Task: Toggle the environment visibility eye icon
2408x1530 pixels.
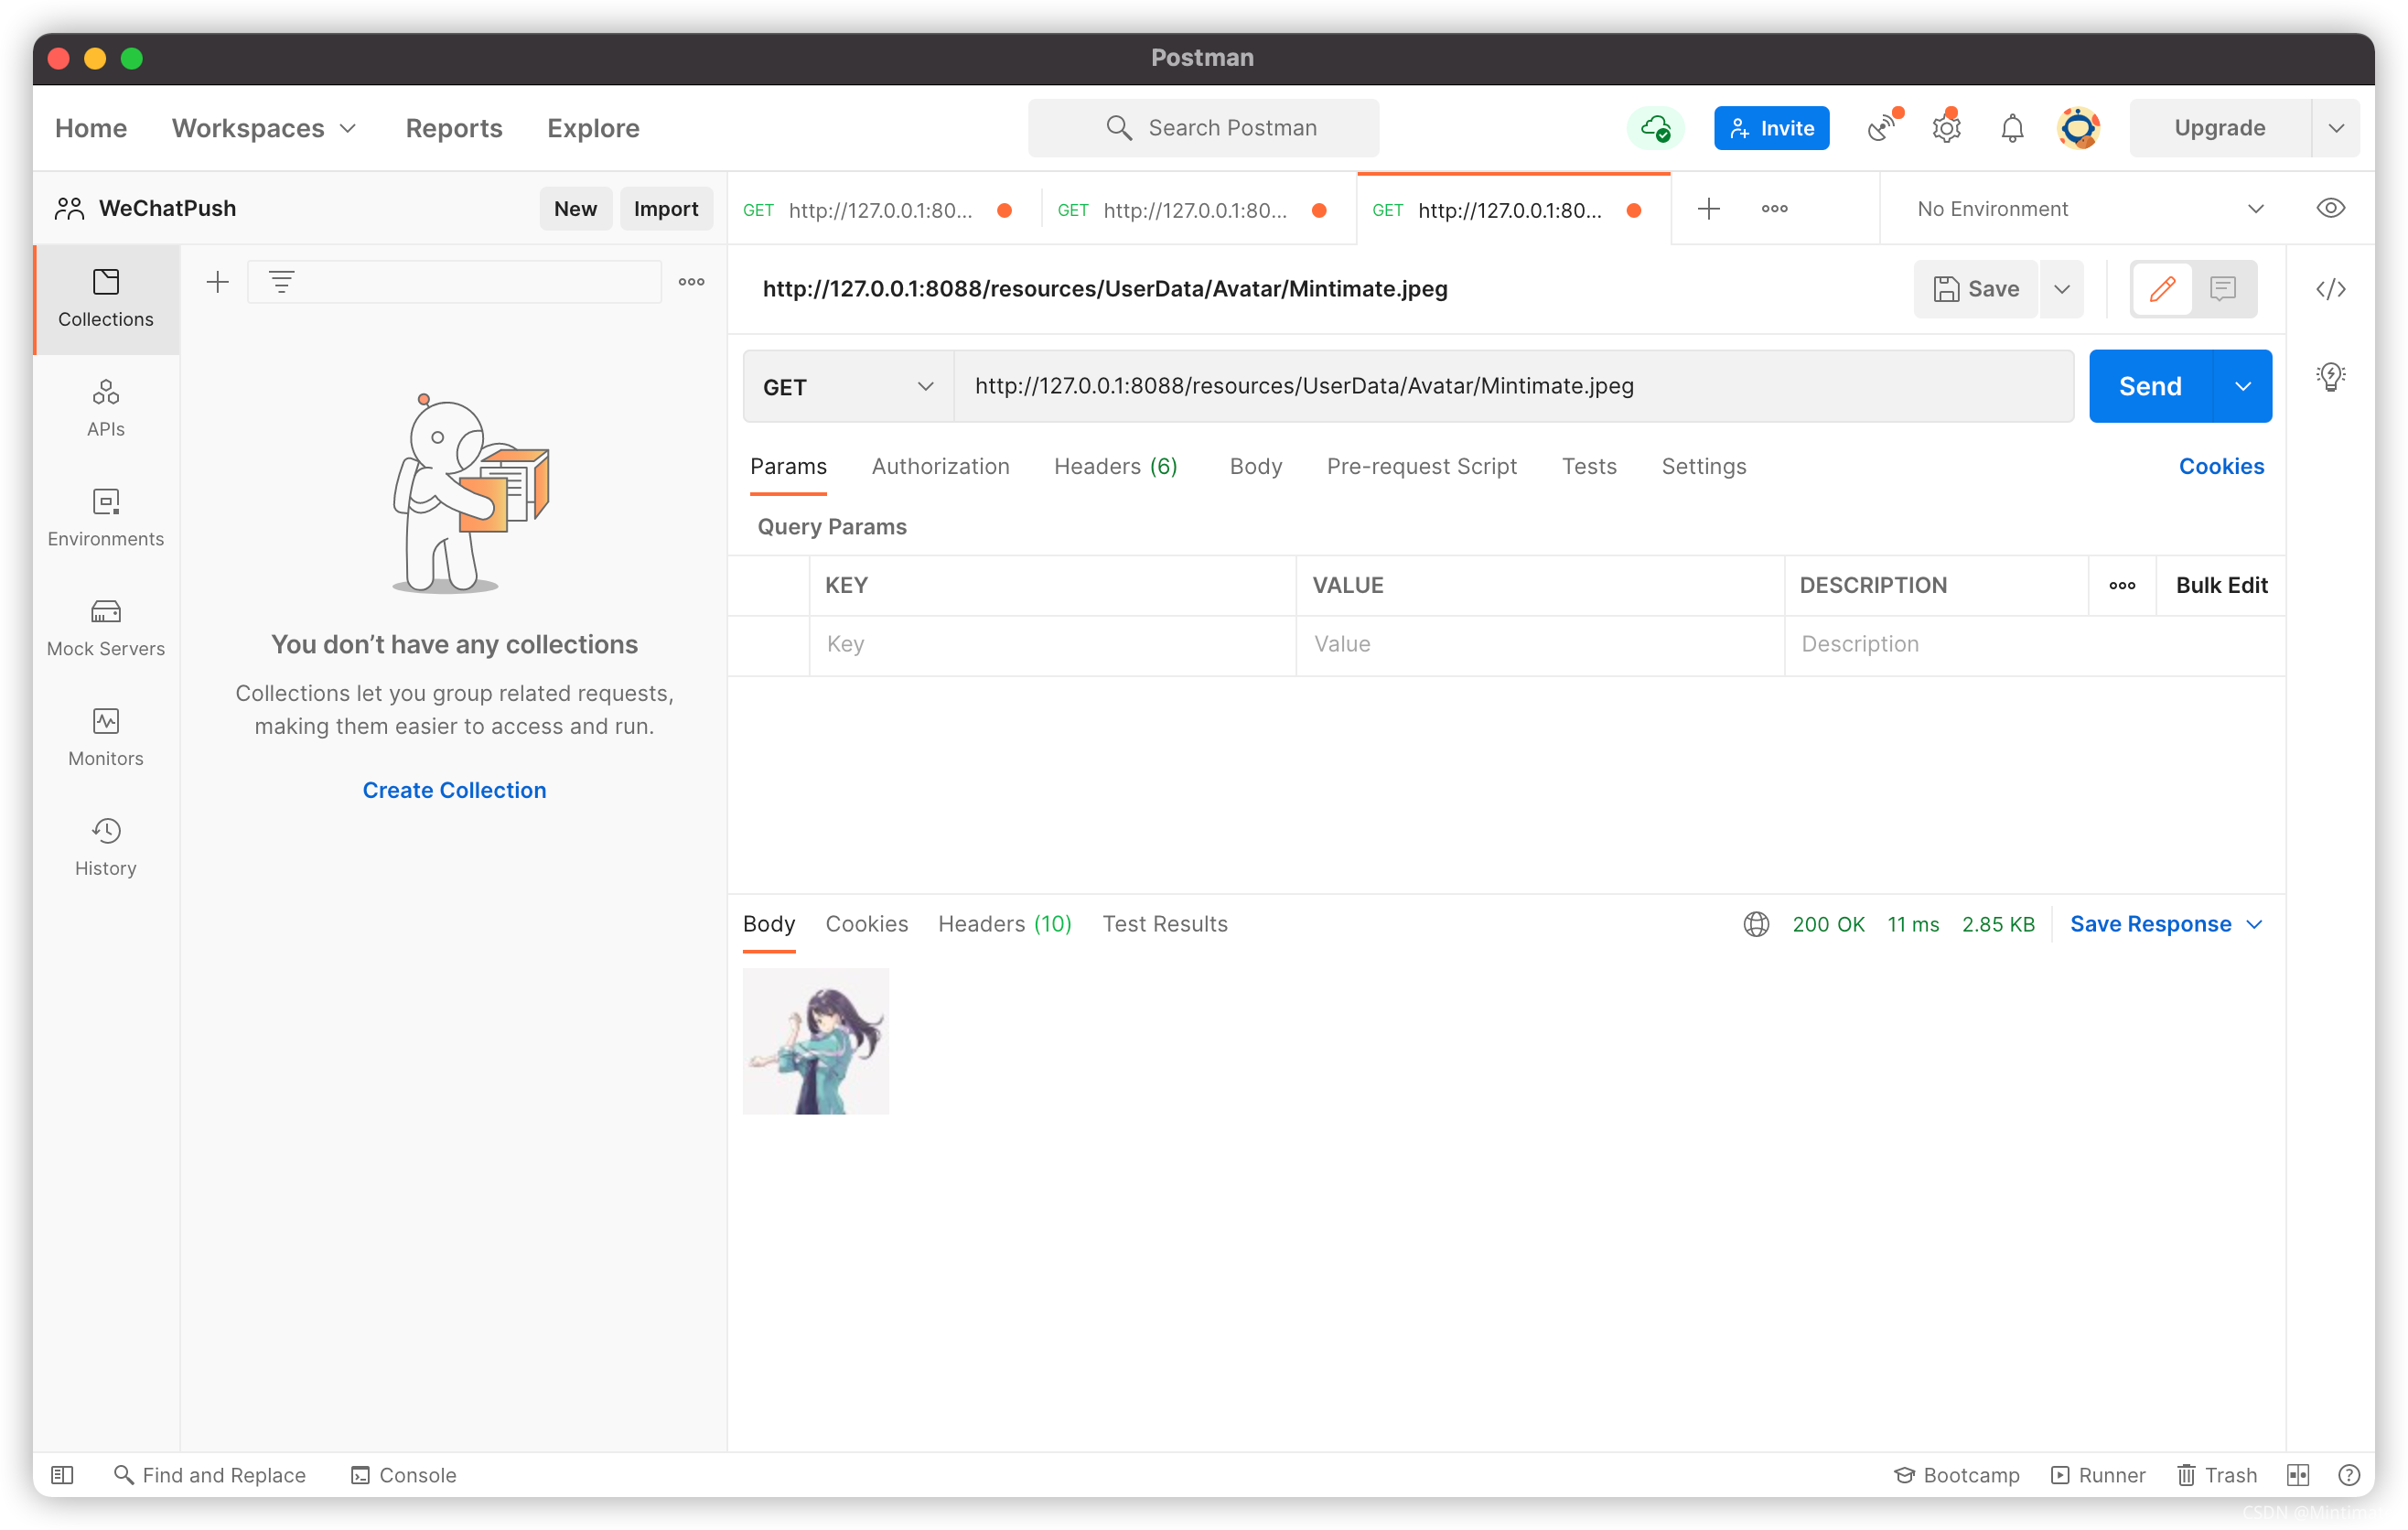Action: [2331, 207]
